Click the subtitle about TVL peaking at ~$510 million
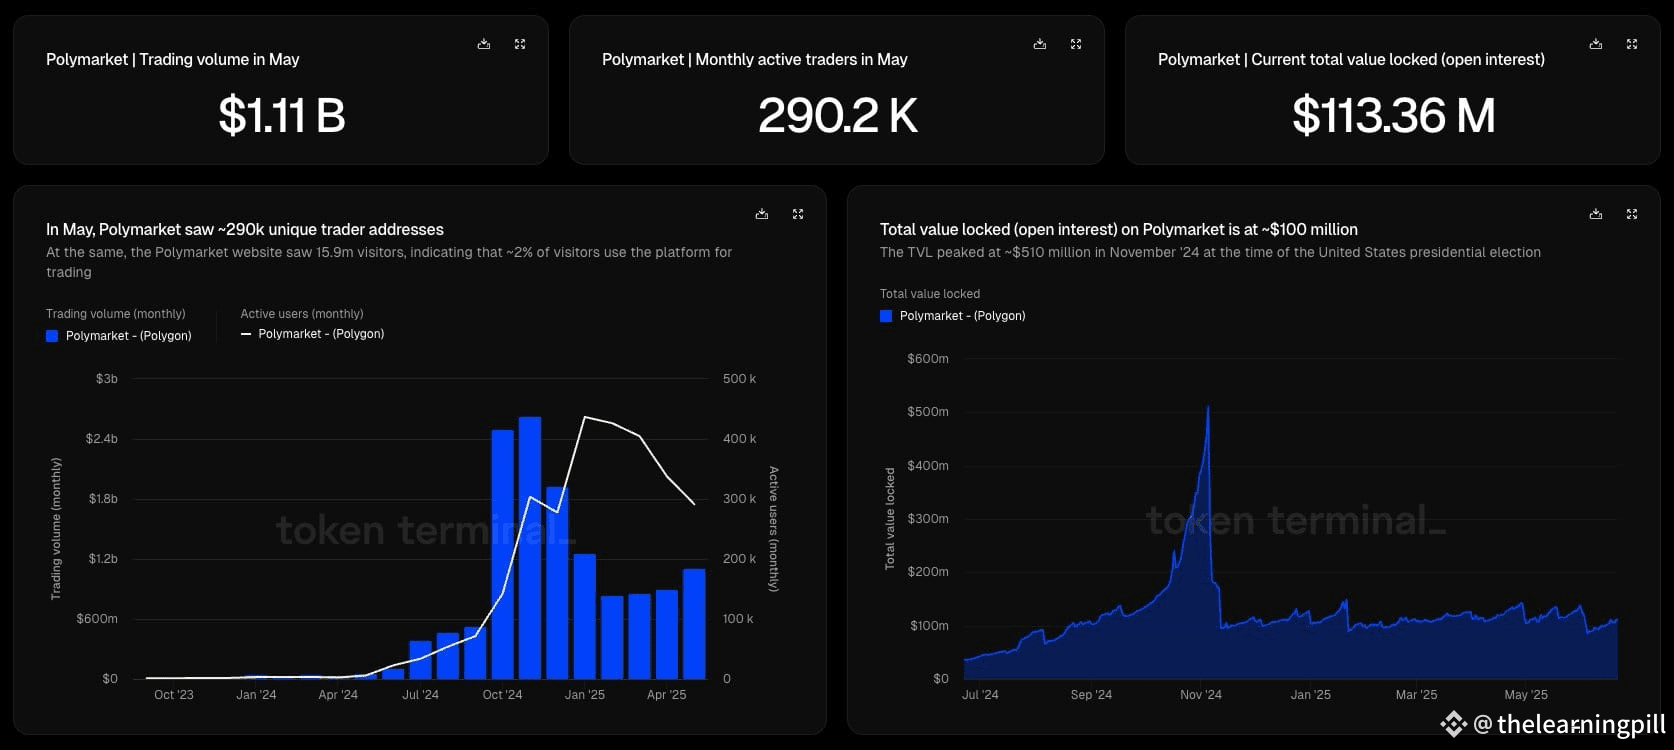The width and height of the screenshot is (1674, 750). tap(1210, 253)
